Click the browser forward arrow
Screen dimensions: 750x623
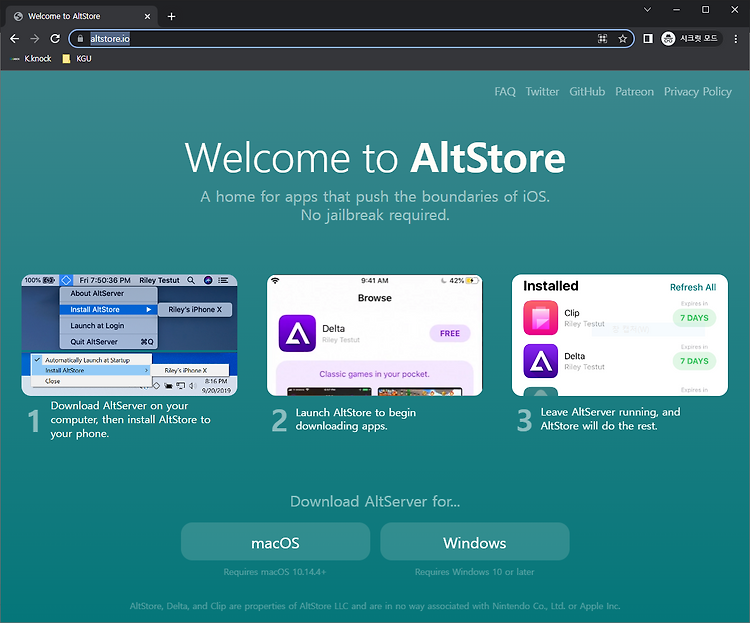pyautogui.click(x=34, y=39)
